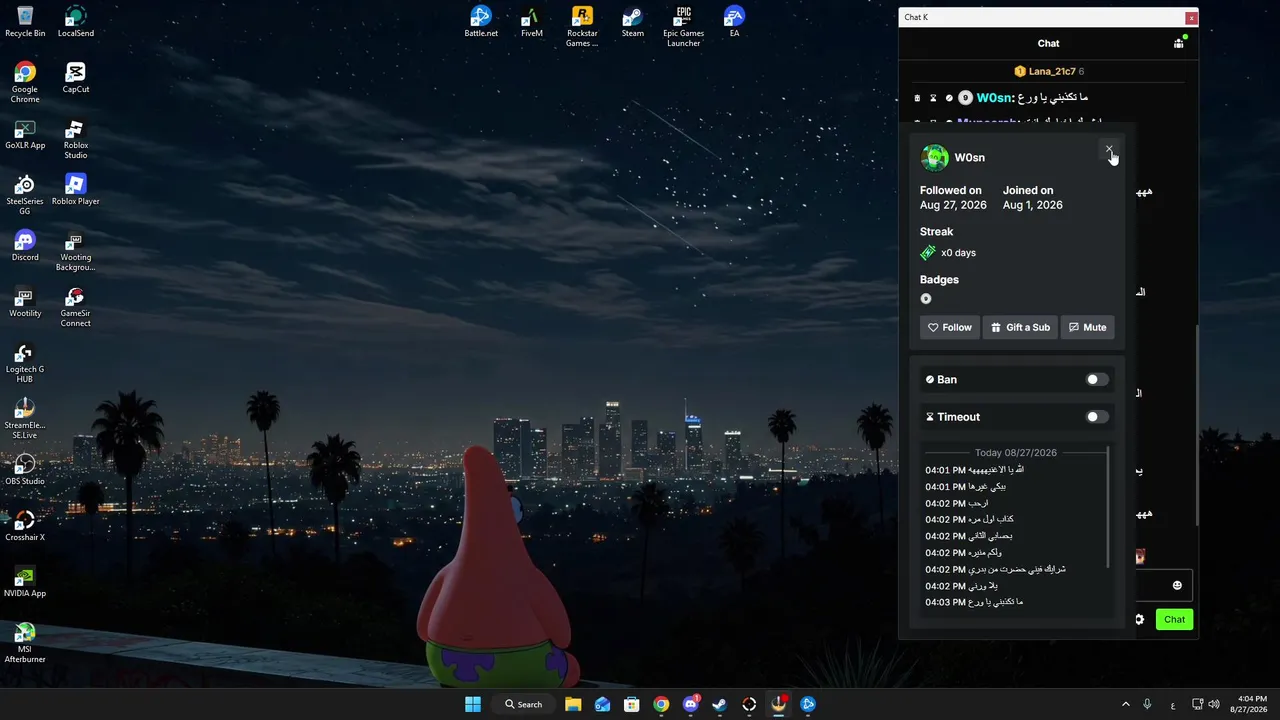Viewport: 1280px width, 720px height.
Task: Click the taskbar Search box
Action: (523, 704)
